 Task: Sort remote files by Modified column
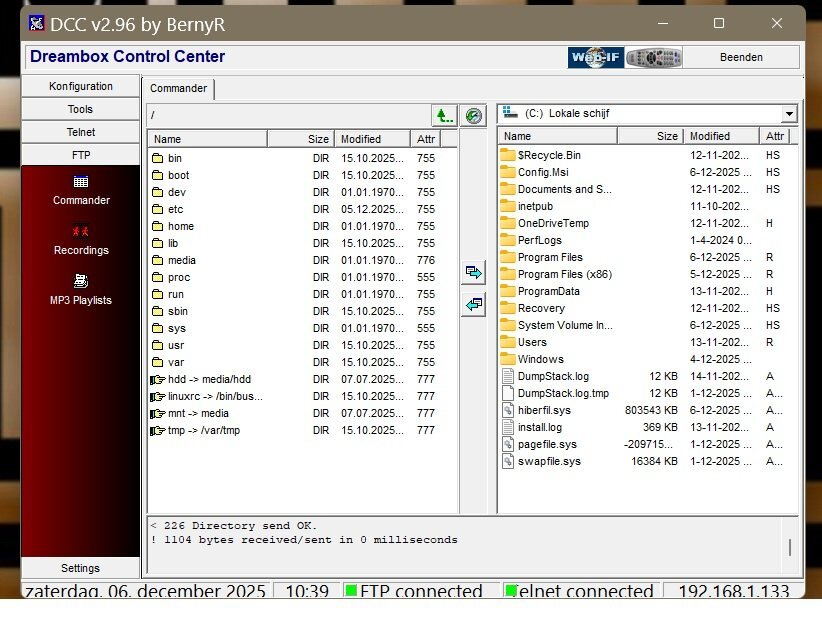[x=372, y=139]
